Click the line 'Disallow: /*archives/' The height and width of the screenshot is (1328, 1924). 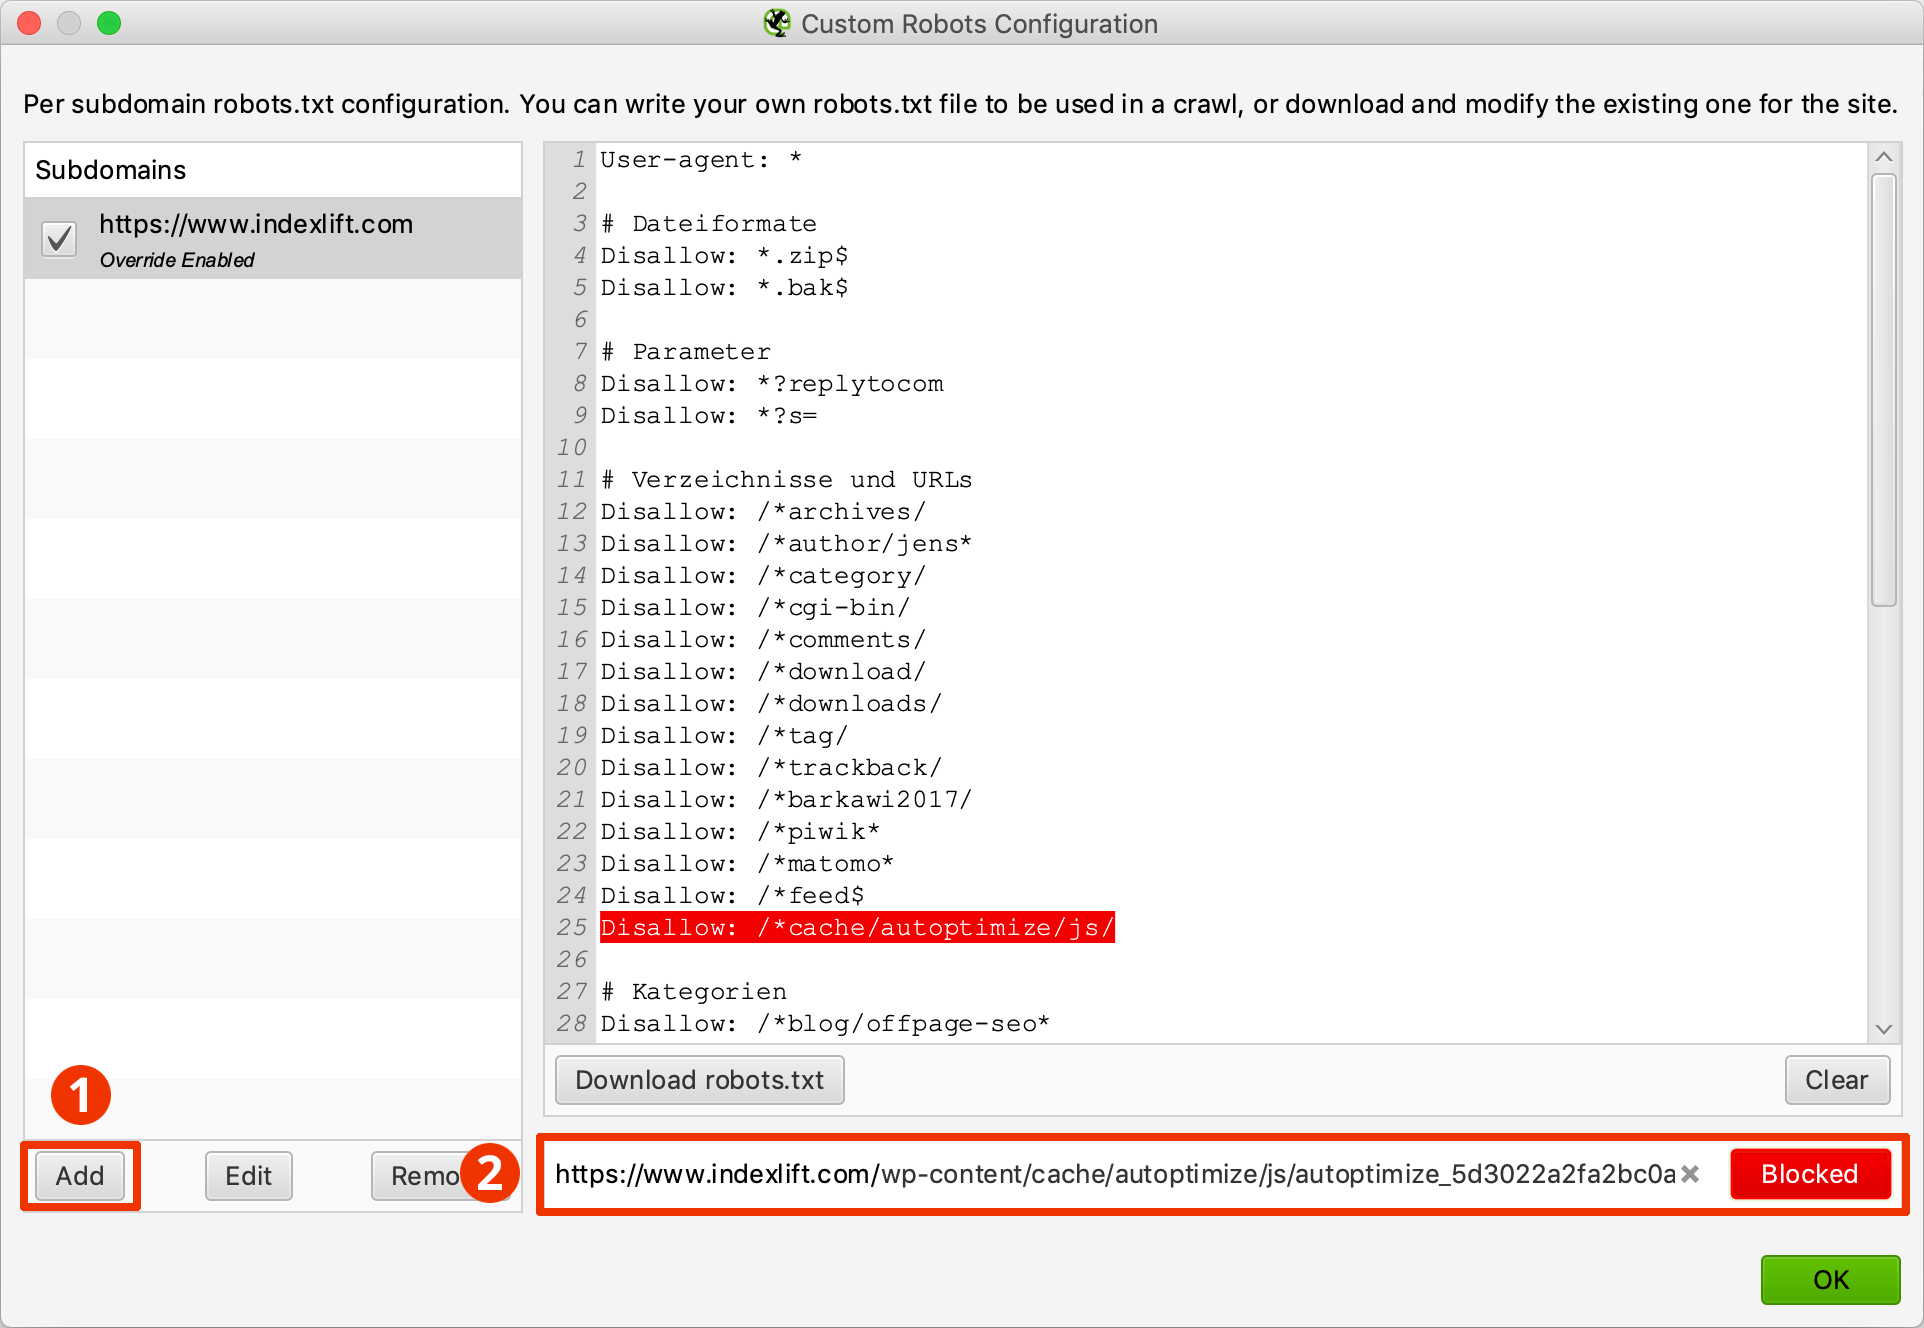pos(764,512)
